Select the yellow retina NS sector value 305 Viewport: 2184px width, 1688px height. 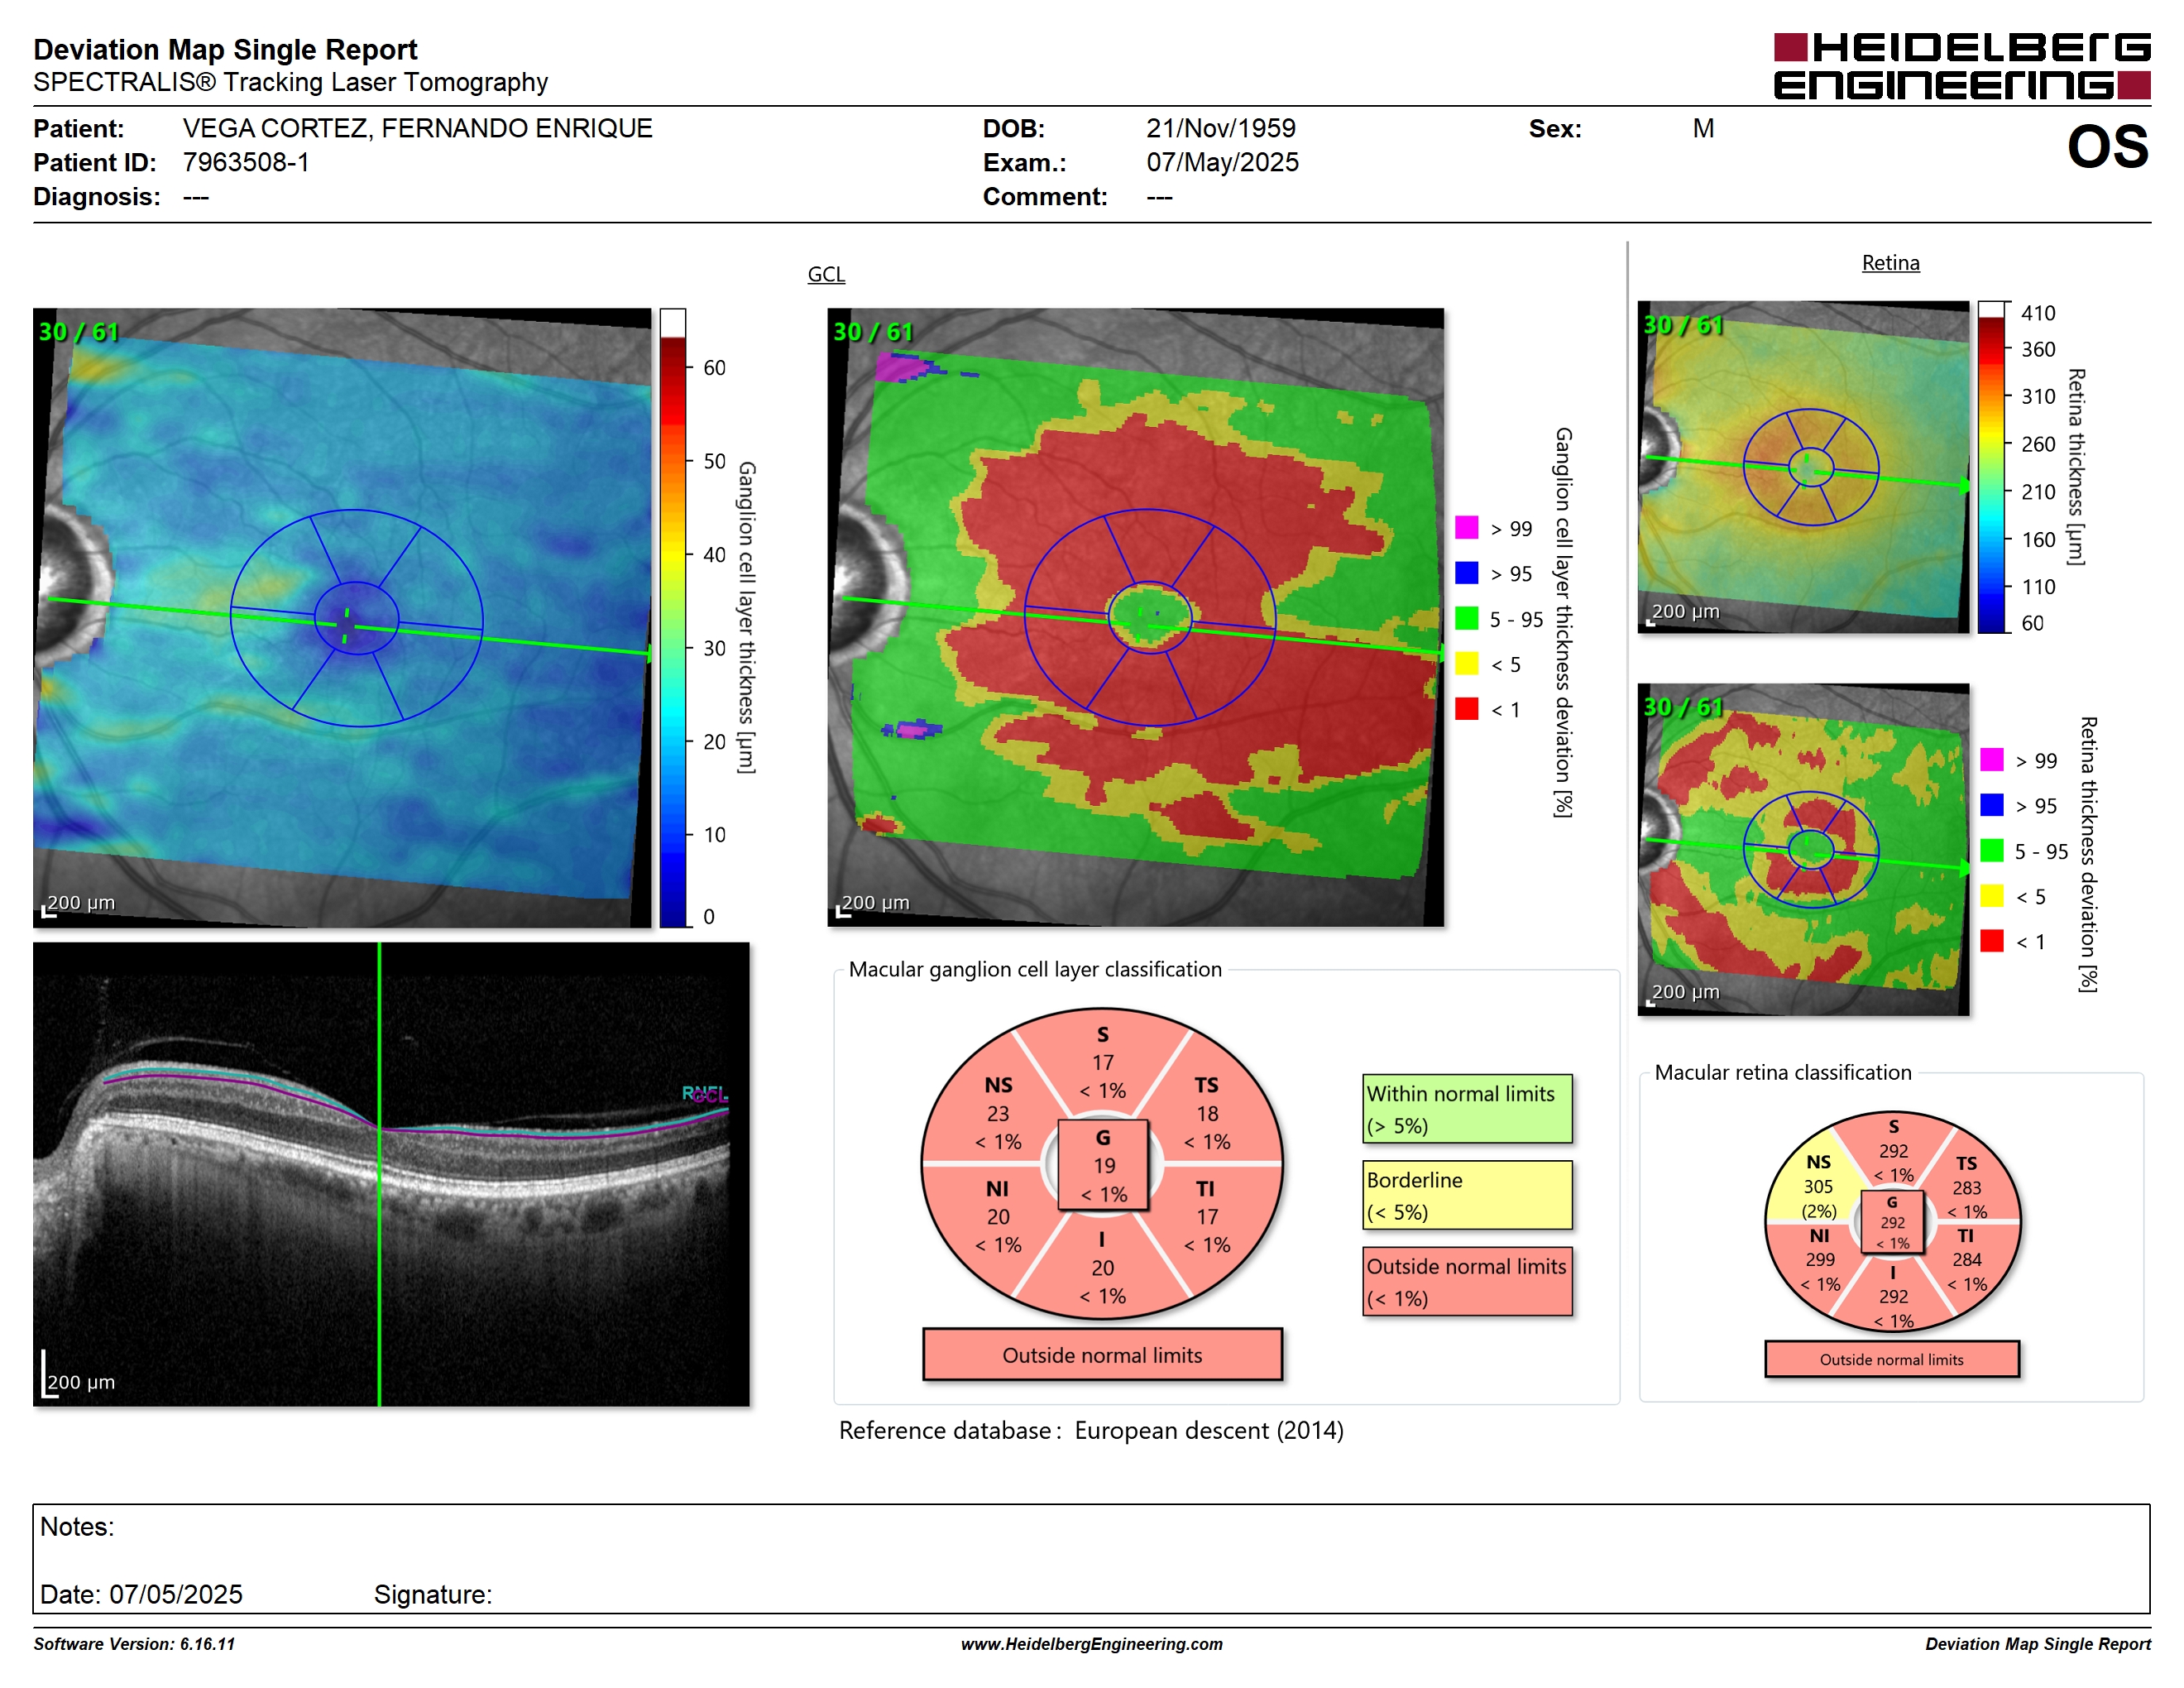[1817, 1186]
